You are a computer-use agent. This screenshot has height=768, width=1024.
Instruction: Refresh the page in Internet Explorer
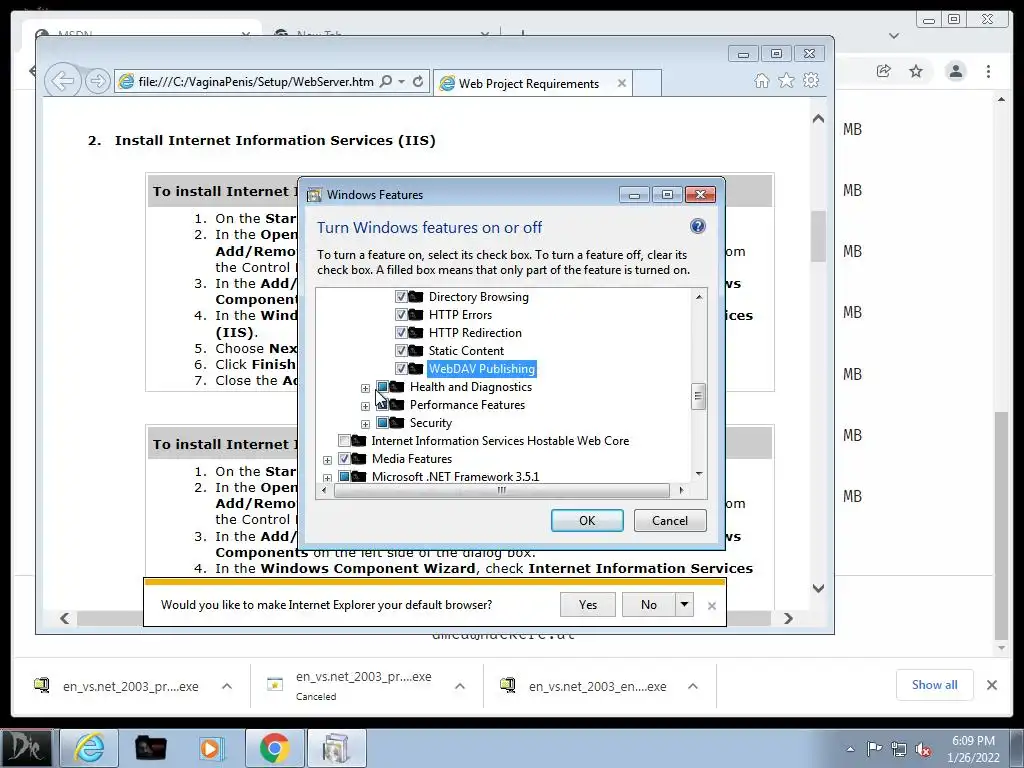pyautogui.click(x=418, y=81)
